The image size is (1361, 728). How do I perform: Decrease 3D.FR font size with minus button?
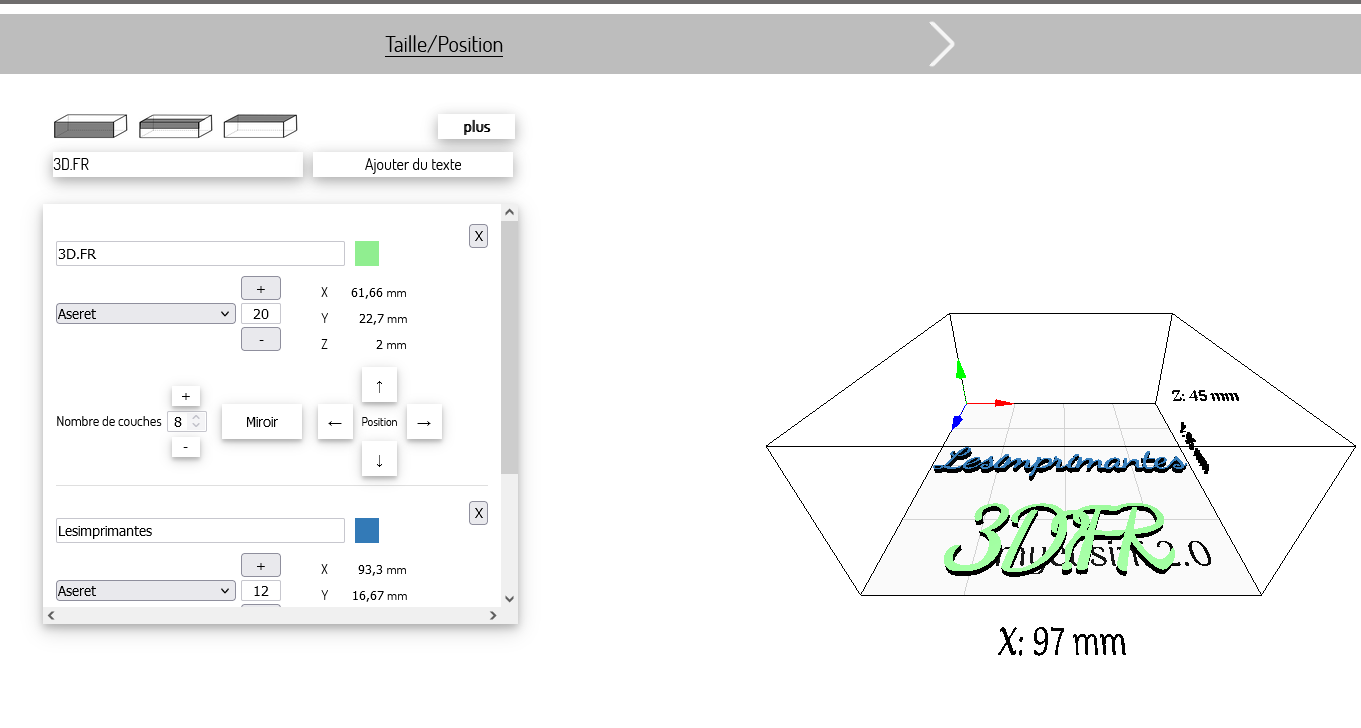(x=261, y=339)
